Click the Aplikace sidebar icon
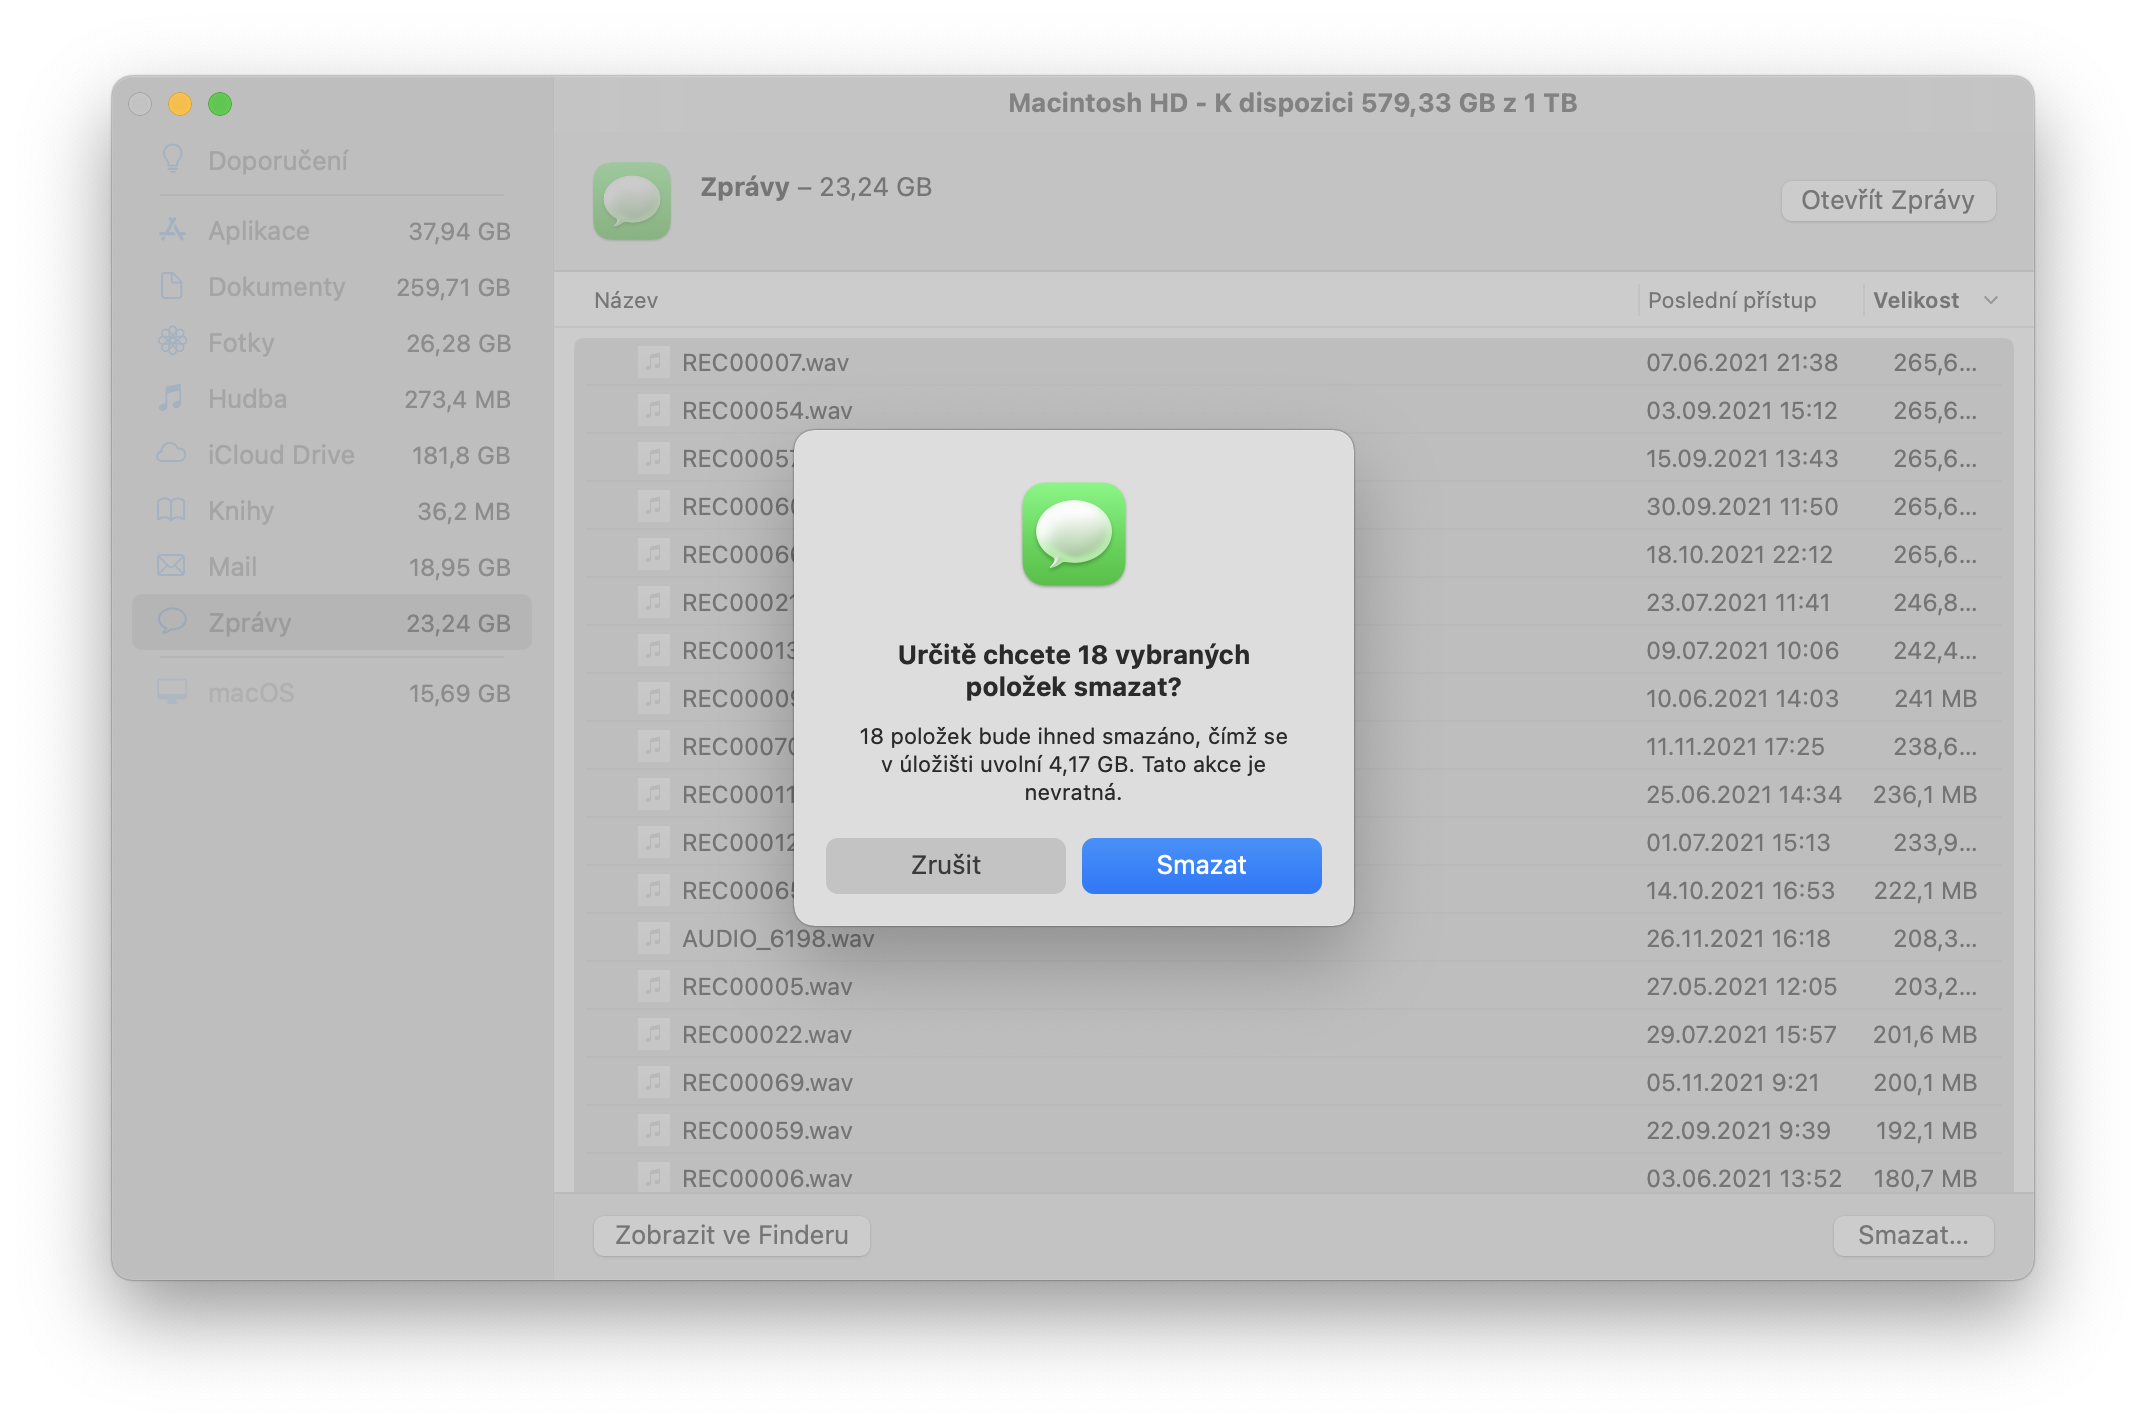The image size is (2146, 1428). [x=172, y=230]
